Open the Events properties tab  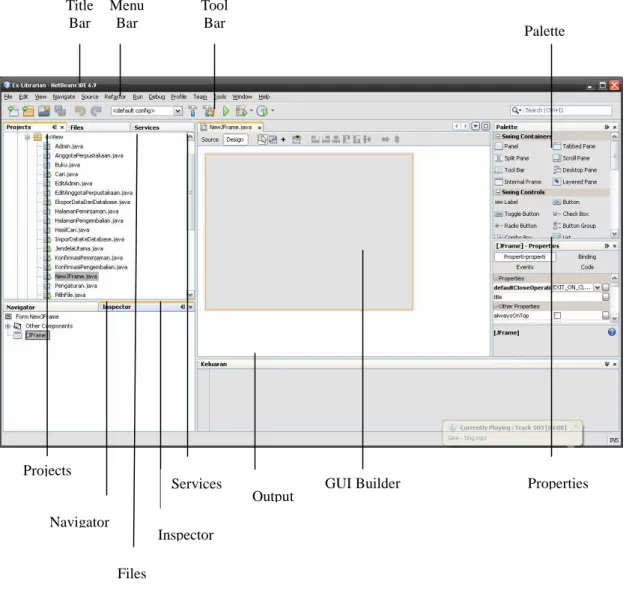(525, 267)
